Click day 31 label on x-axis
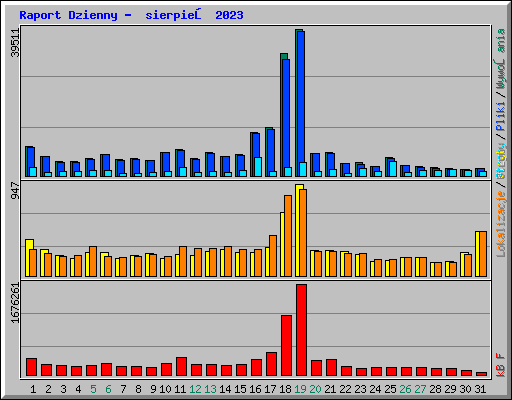Viewport: 512px width, 400px height. pos(480,389)
